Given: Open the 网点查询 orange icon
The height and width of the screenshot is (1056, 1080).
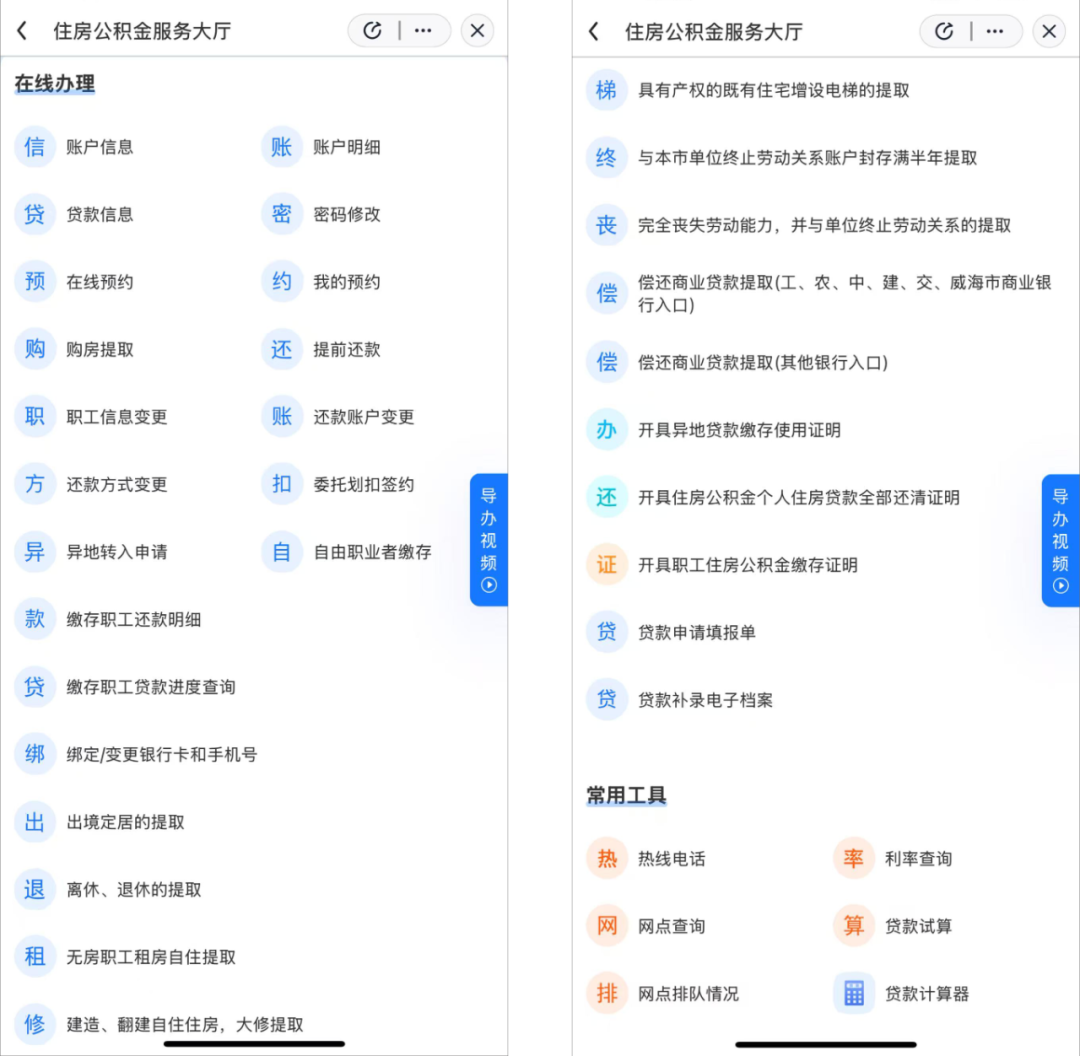Looking at the screenshot, I should pos(606,926).
